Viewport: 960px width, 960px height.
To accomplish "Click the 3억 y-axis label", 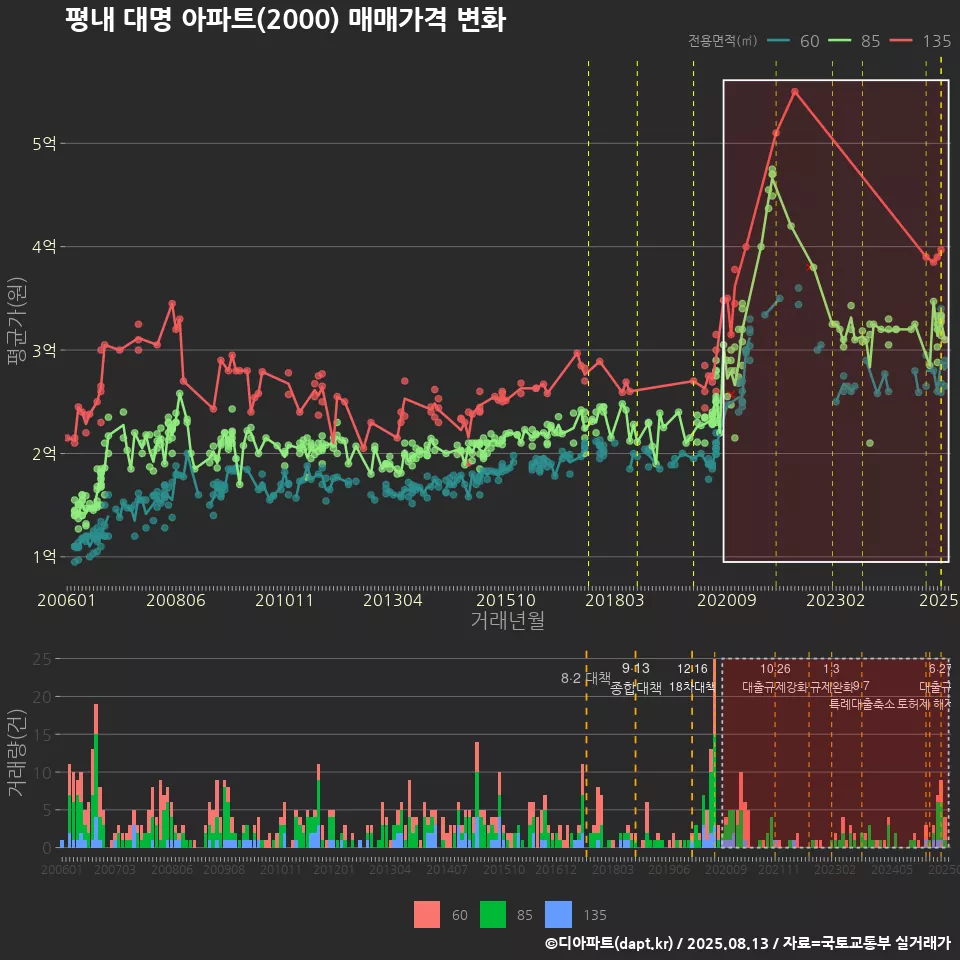I will tap(44, 350).
